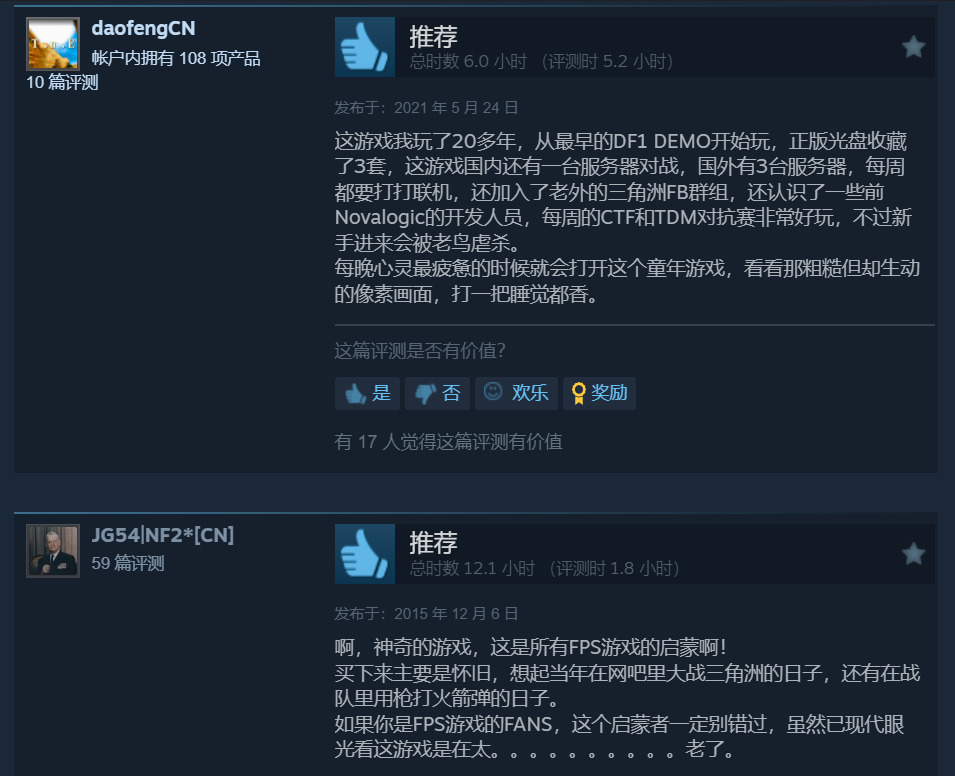View daofengCN's 108 owned products
The image size is (955, 776).
pos(176,58)
